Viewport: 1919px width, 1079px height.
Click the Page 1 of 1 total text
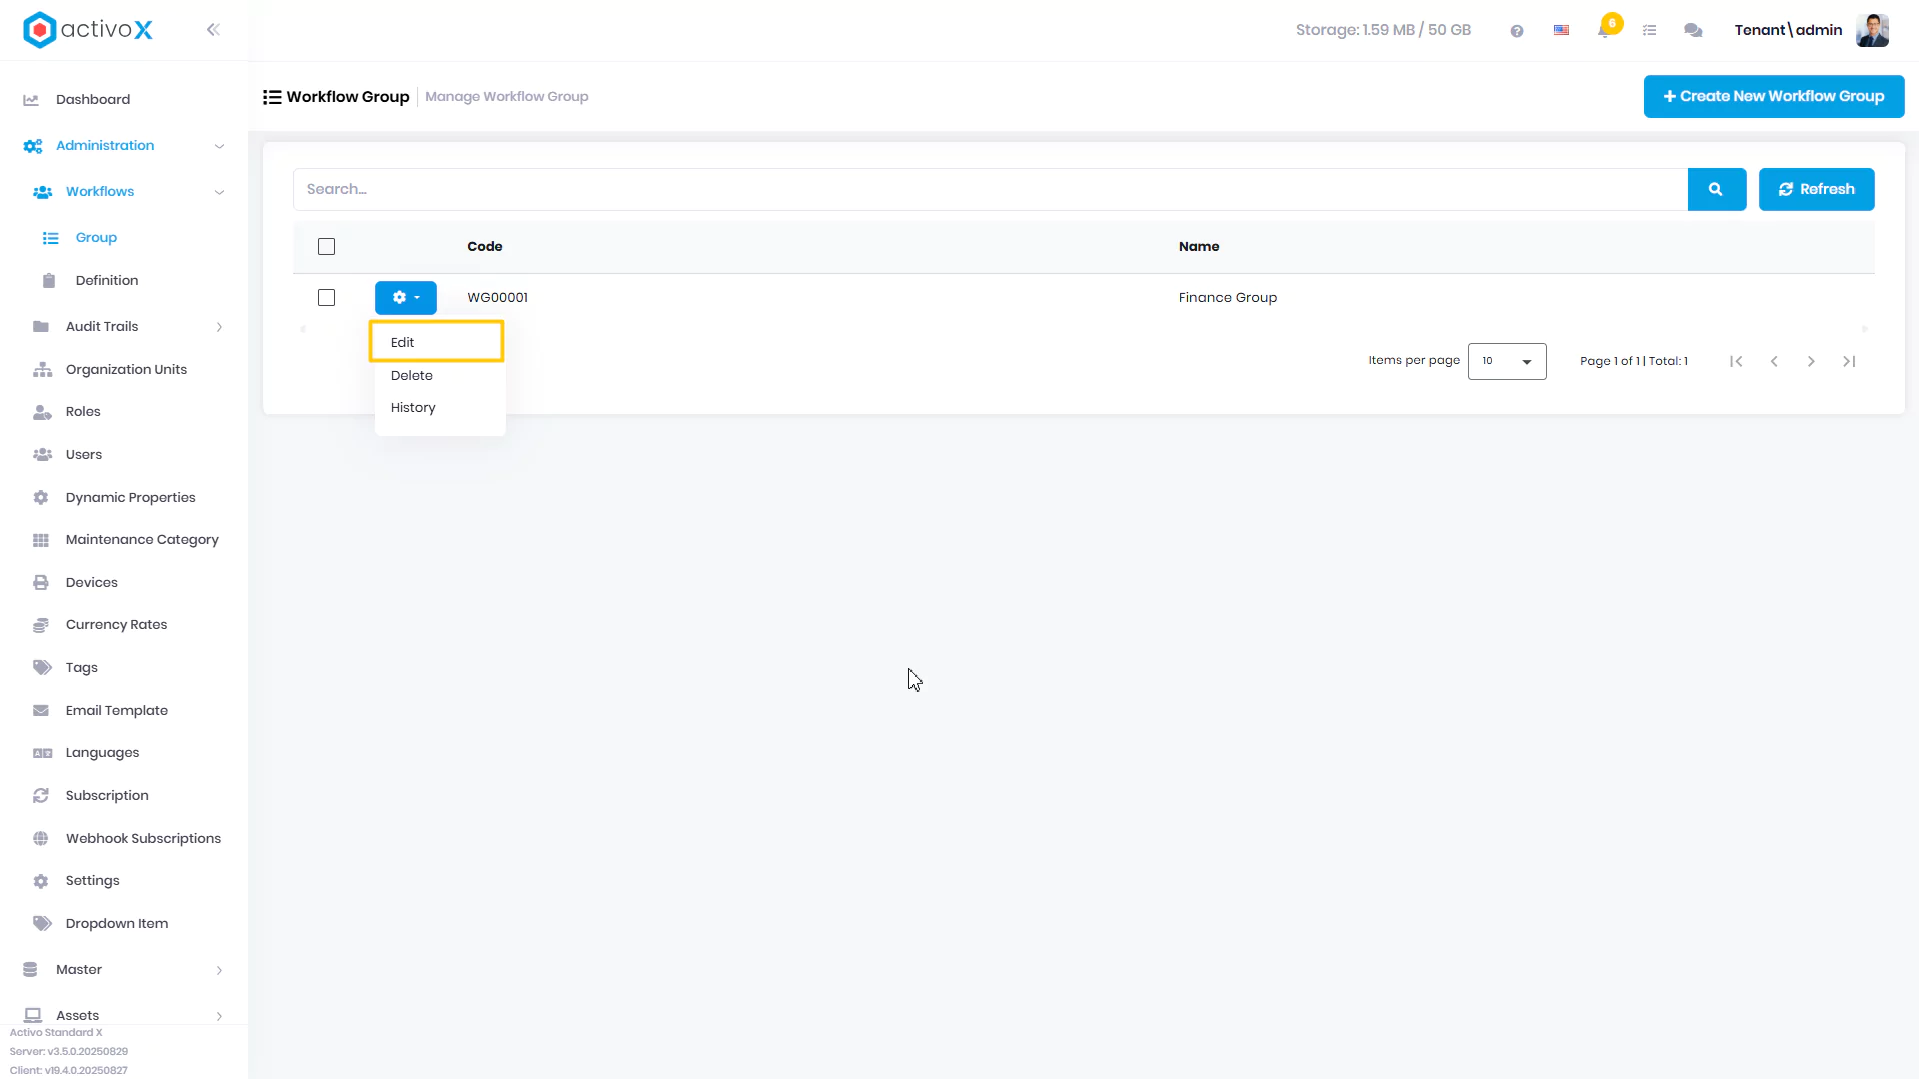tap(1634, 362)
